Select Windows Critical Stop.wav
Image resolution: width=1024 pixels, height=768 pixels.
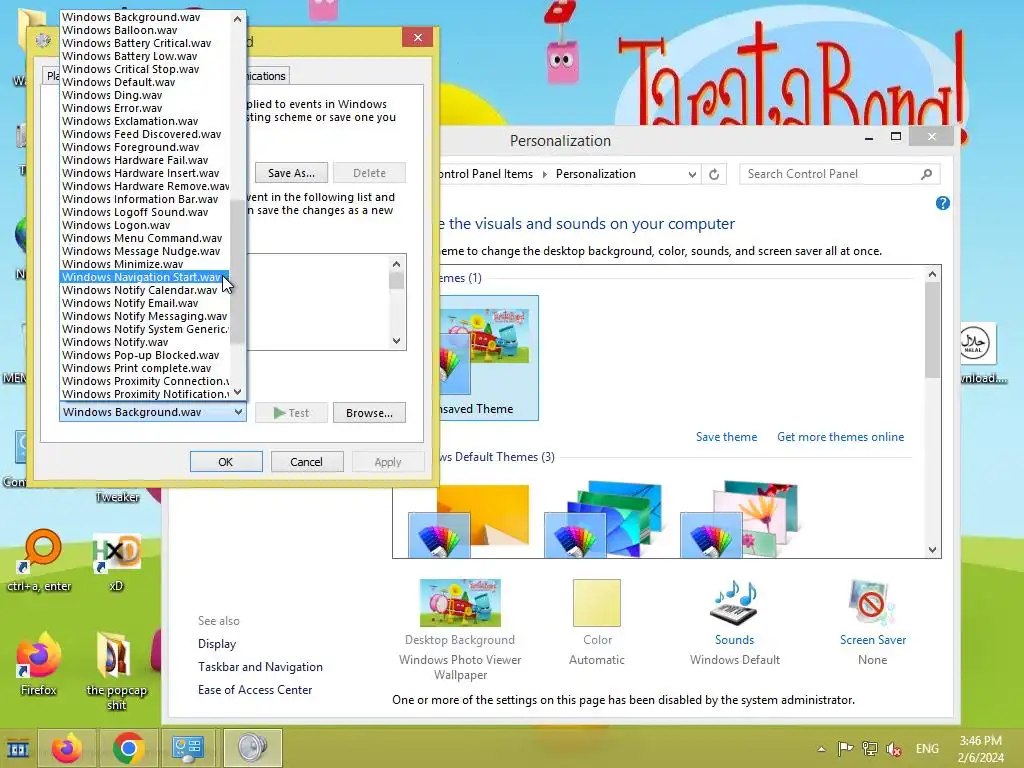(x=144, y=69)
